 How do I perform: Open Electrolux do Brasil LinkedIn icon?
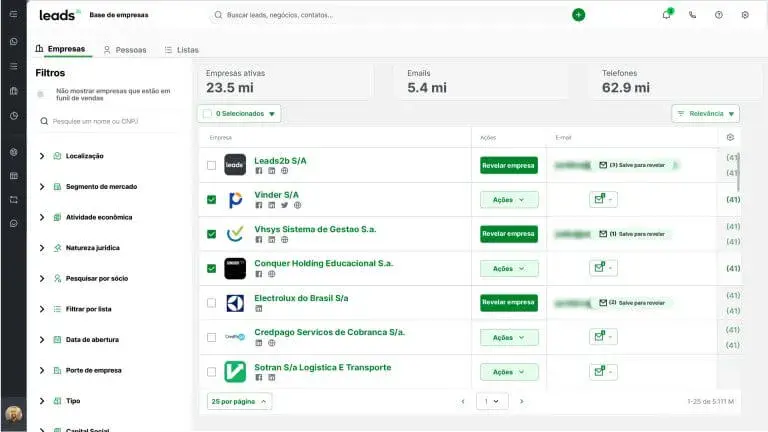pyautogui.click(x=259, y=309)
